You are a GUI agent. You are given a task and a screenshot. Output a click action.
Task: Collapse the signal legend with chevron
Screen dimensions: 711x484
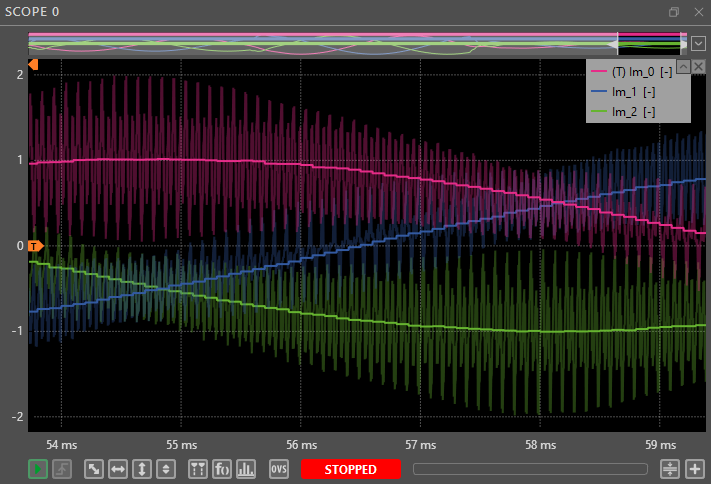coord(683,66)
